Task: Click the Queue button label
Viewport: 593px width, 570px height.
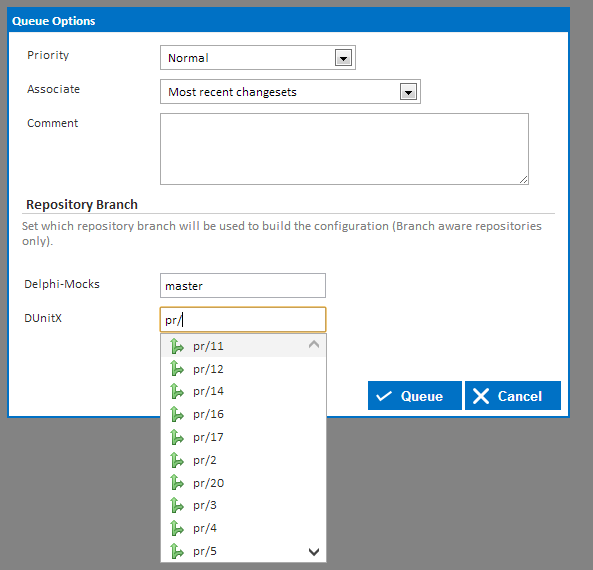Action: (422, 396)
